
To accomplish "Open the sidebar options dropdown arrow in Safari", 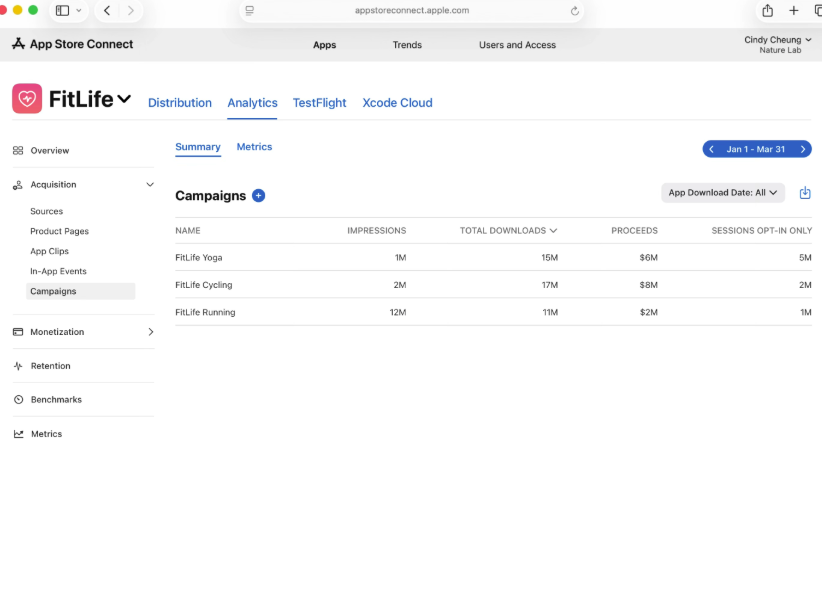I will point(79,10).
